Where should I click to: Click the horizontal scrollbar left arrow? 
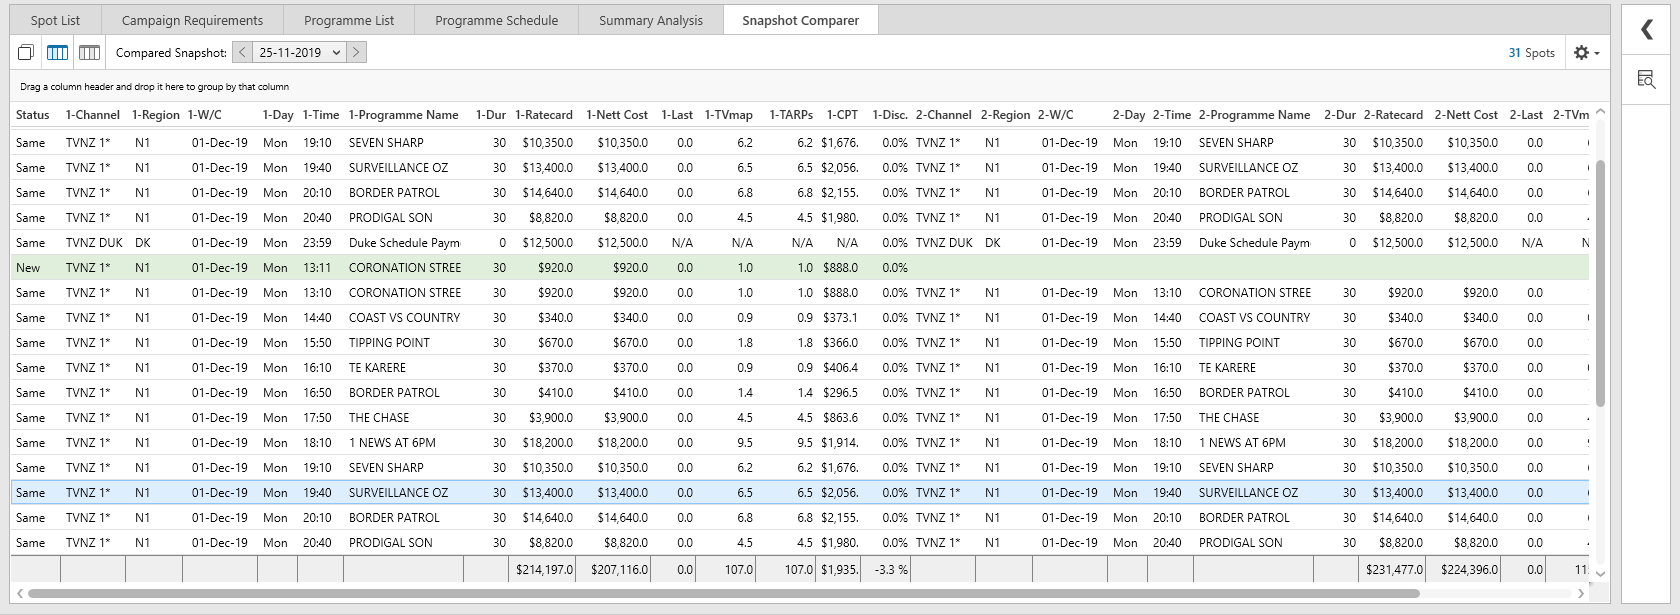20,593
